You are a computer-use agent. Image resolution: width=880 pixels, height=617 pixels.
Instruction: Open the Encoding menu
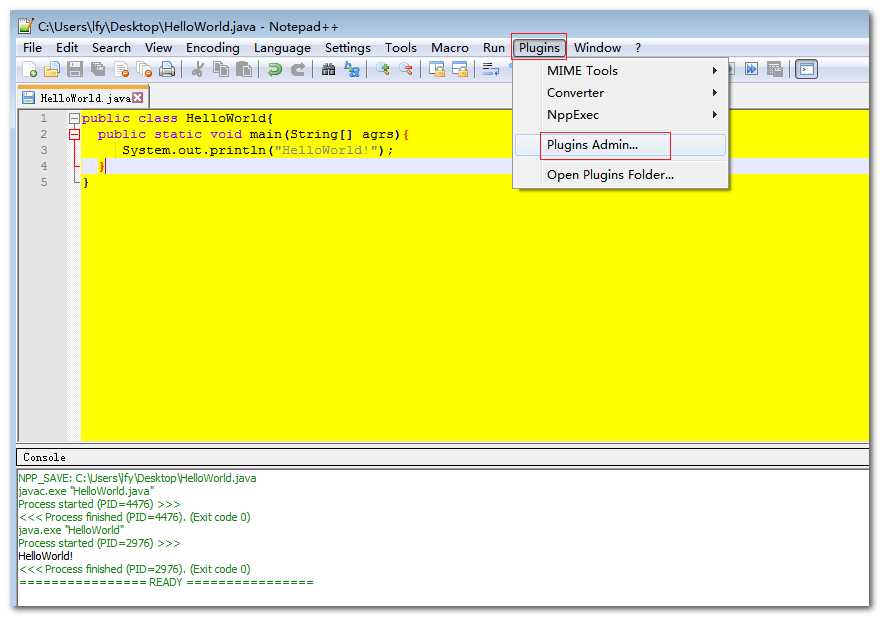coord(213,48)
